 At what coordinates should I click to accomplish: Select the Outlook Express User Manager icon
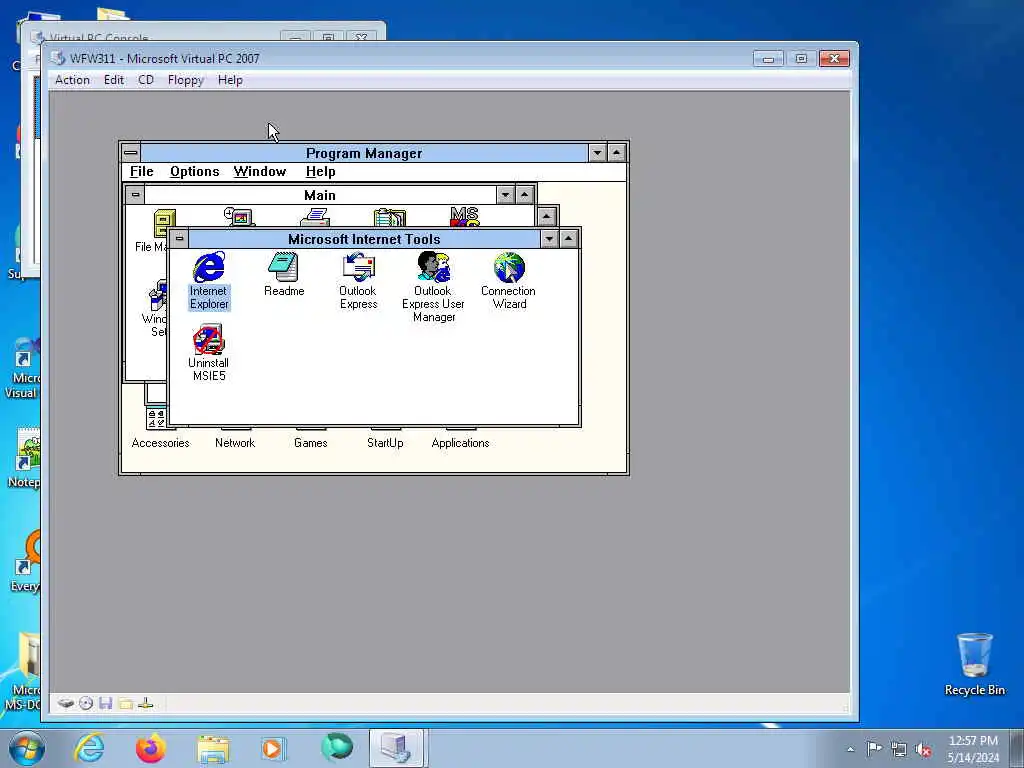434,268
